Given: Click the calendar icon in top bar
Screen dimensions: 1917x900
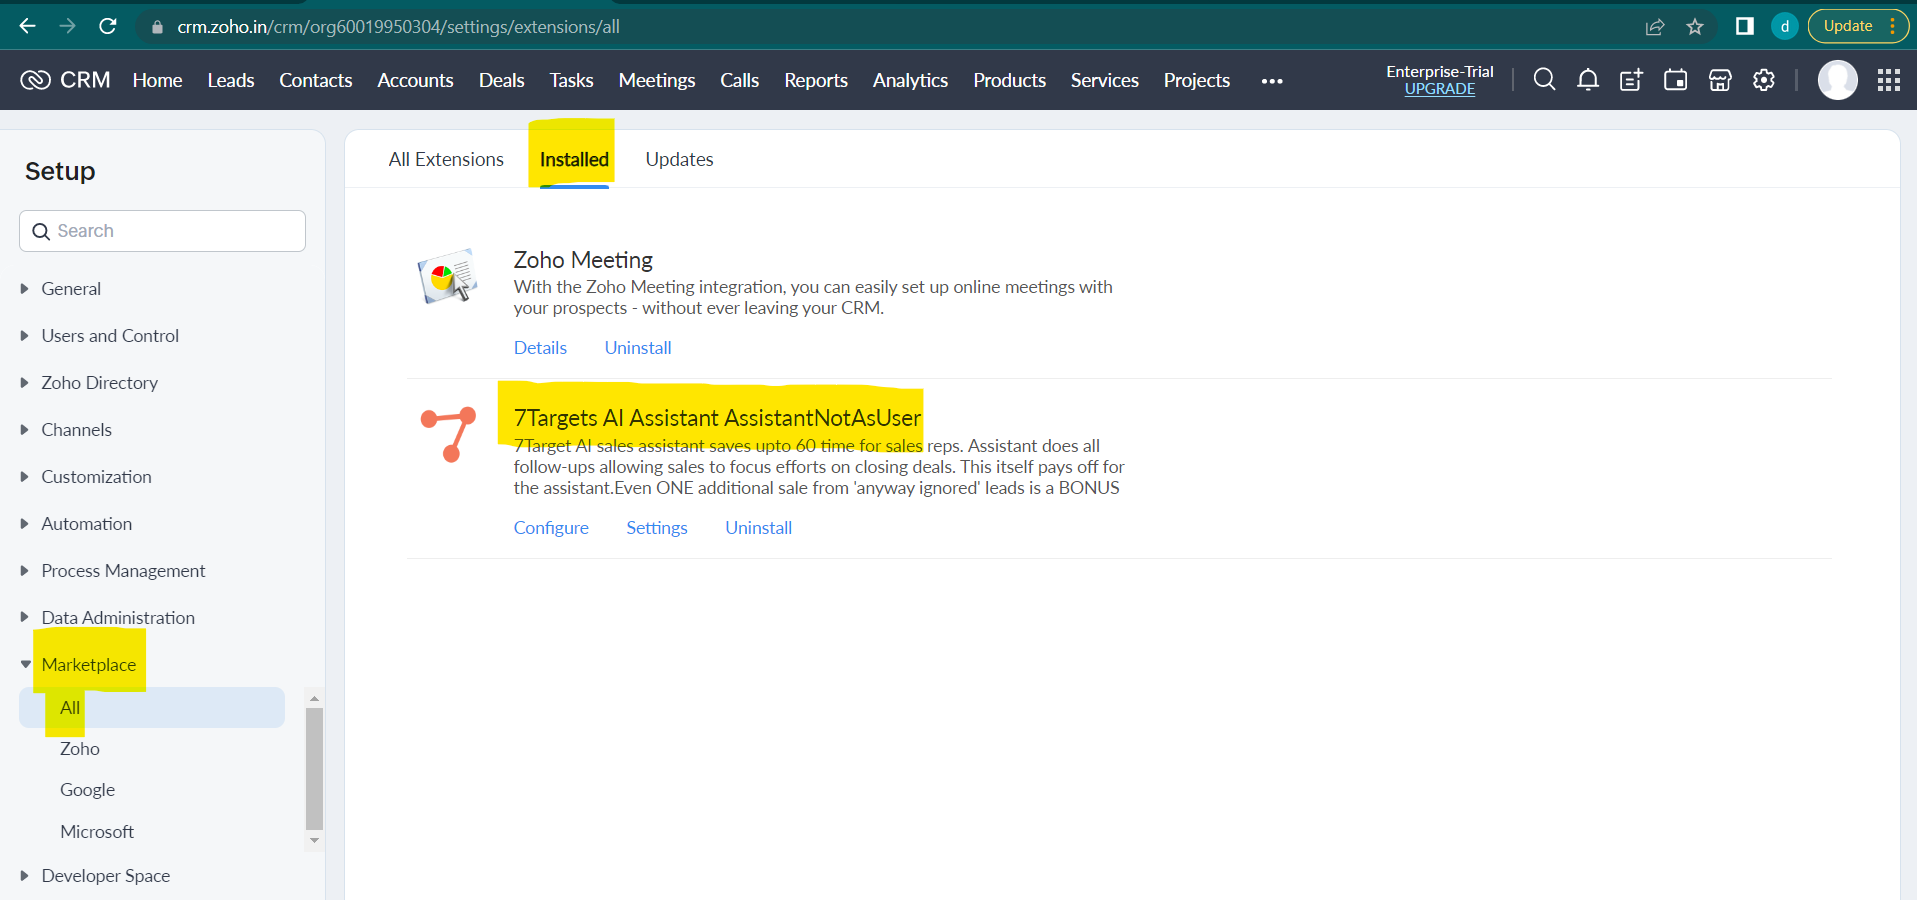Looking at the screenshot, I should tap(1675, 80).
